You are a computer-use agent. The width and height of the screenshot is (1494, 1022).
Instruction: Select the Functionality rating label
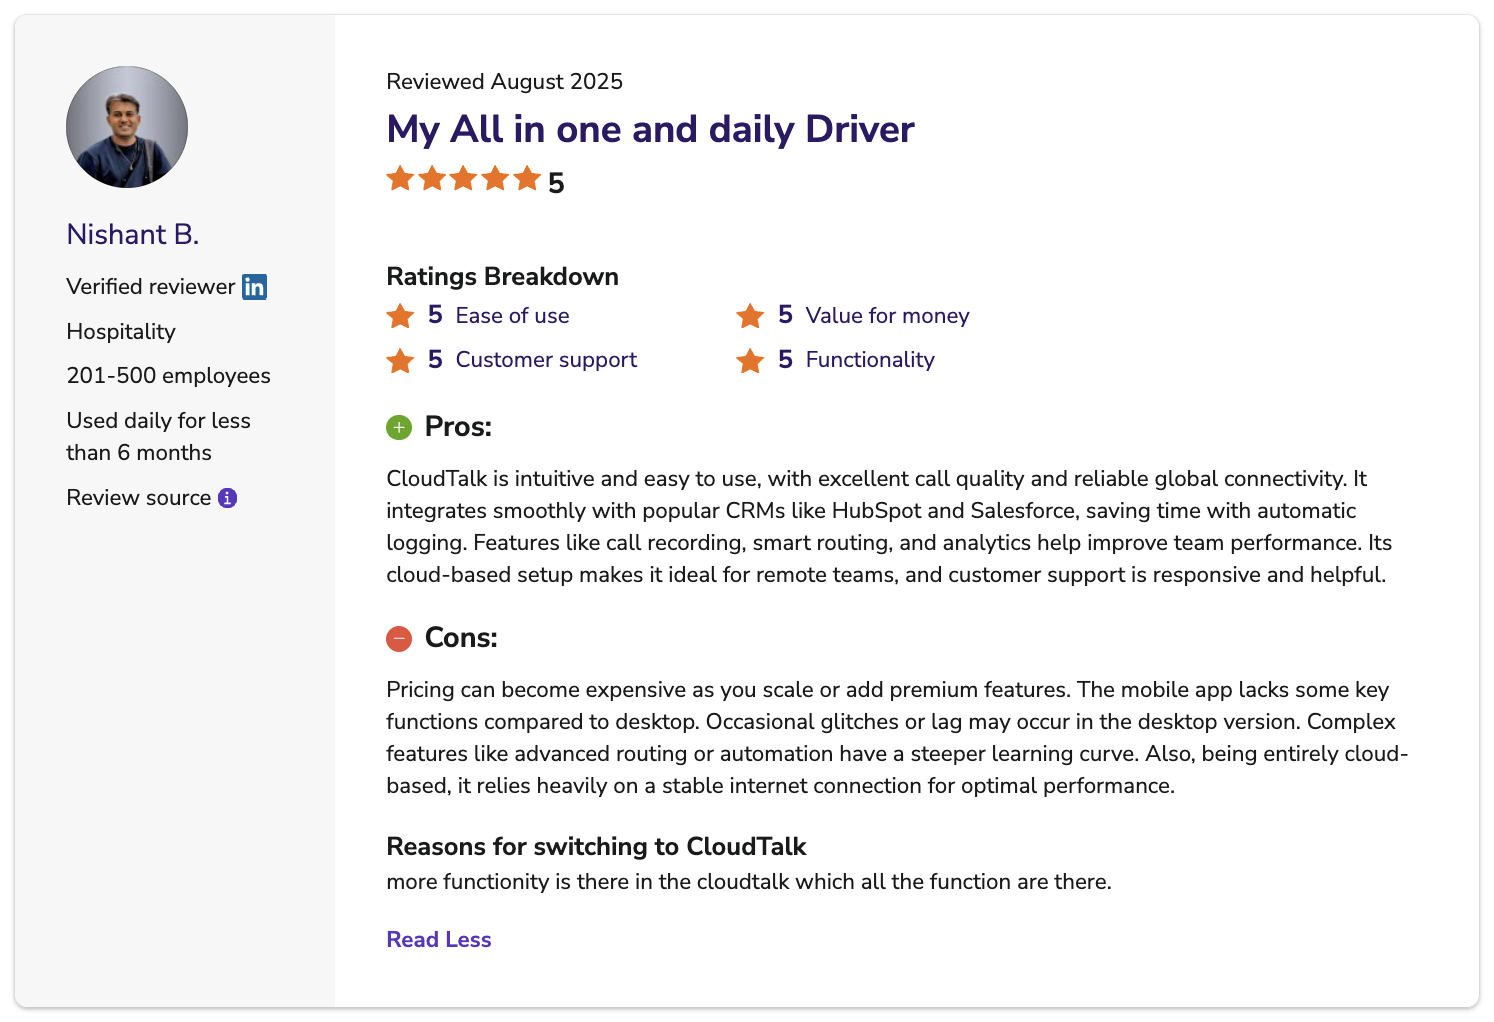coord(870,360)
